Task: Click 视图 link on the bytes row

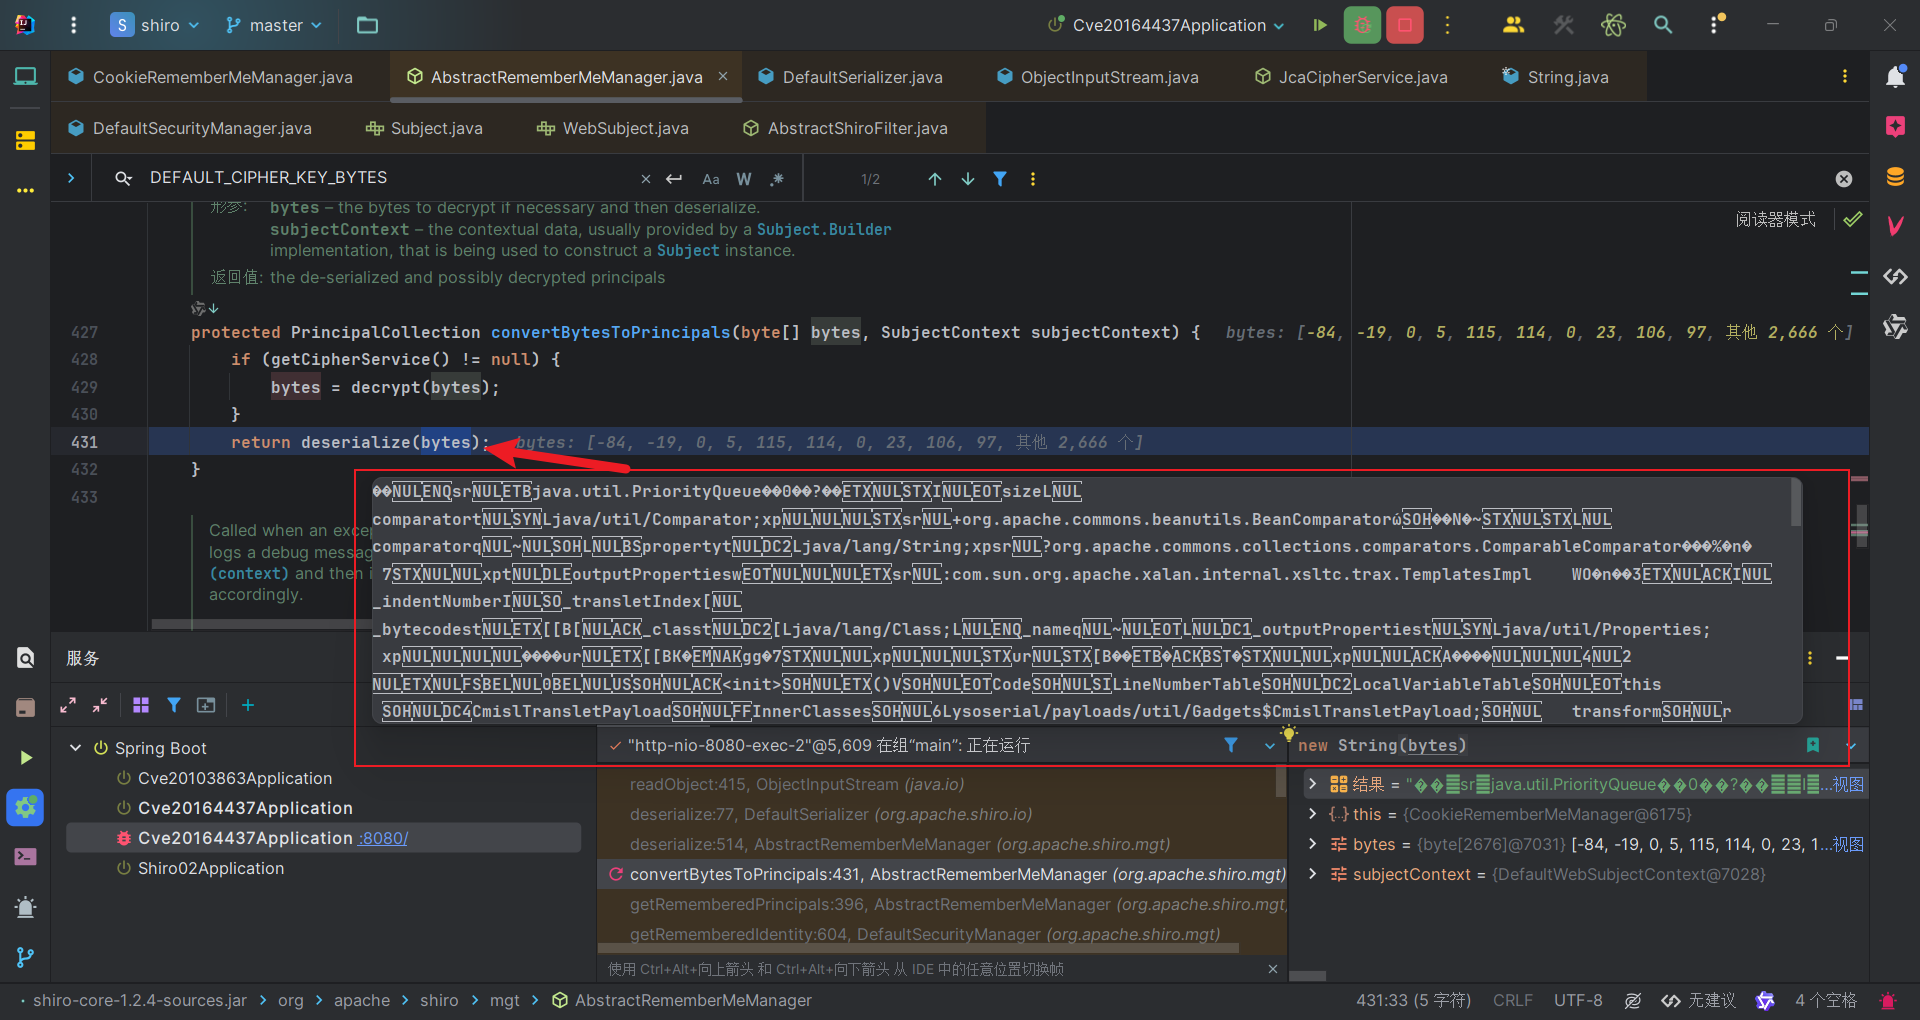Action: 1848,844
